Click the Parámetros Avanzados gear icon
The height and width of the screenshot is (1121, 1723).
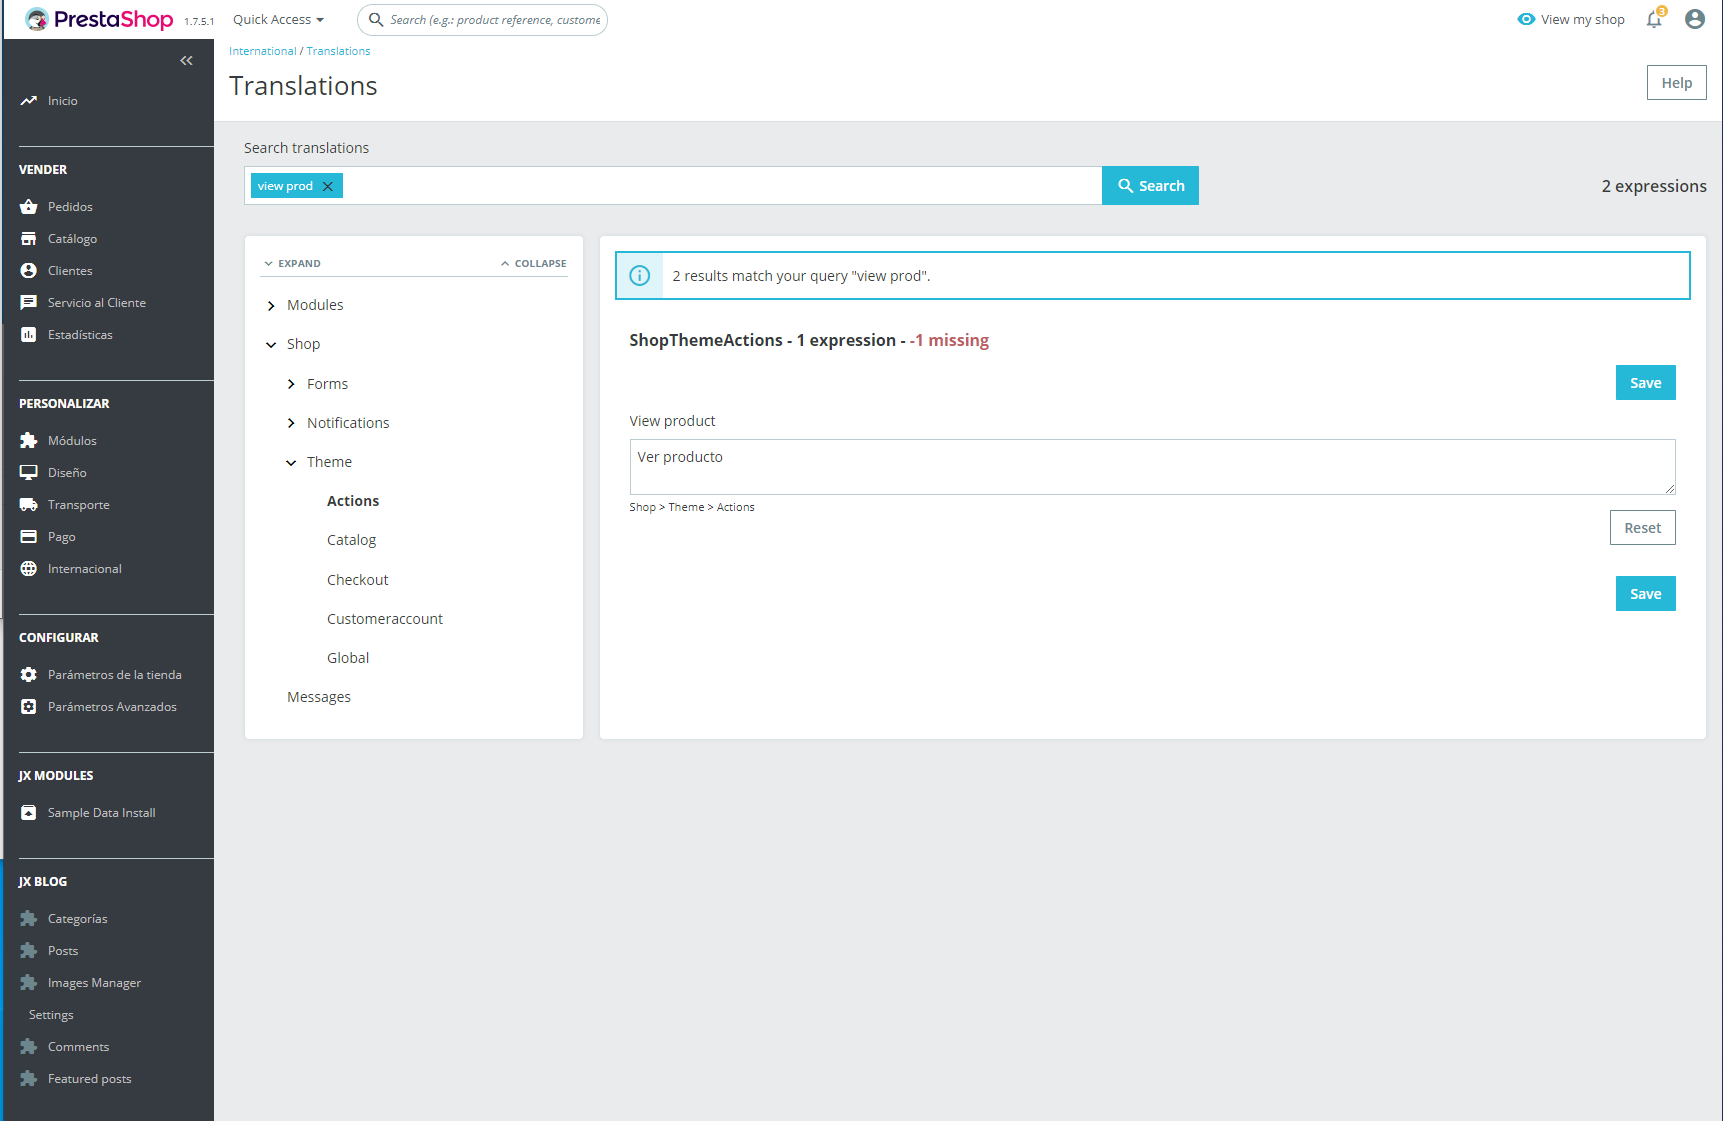(28, 707)
